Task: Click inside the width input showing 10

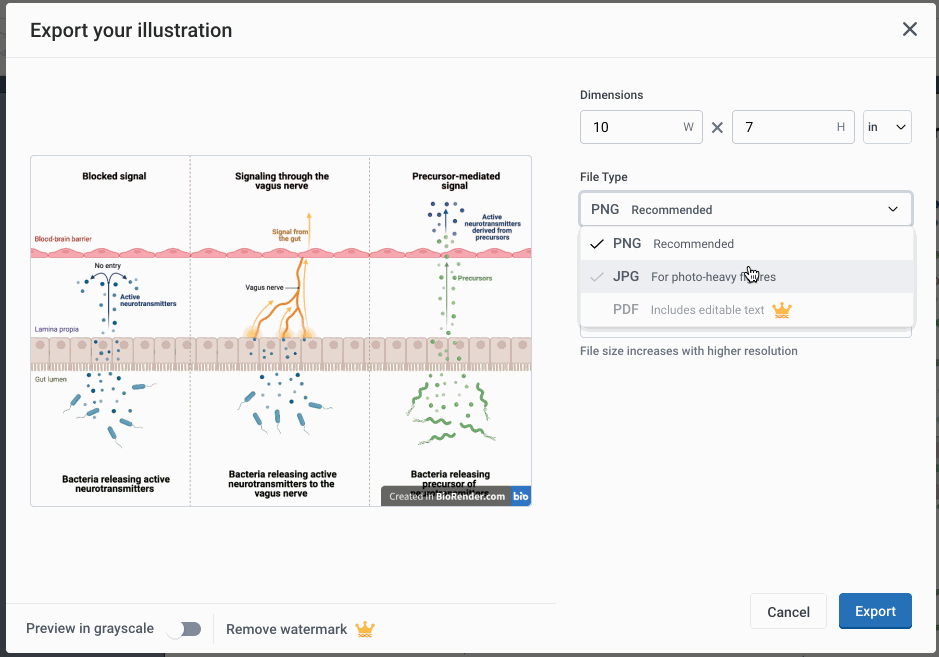Action: (620, 127)
